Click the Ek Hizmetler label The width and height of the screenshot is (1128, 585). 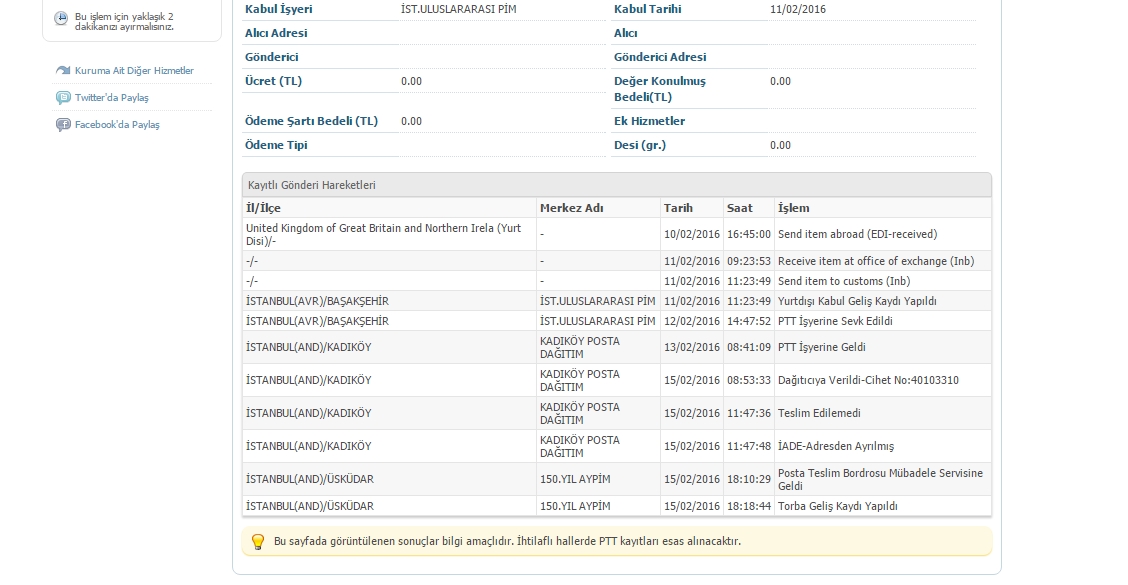(649, 121)
